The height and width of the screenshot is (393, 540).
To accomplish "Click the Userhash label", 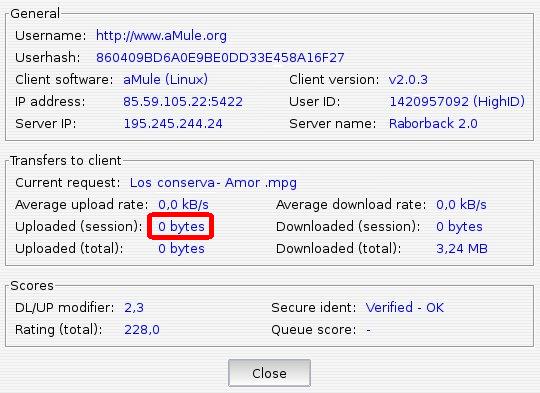I will [48, 58].
